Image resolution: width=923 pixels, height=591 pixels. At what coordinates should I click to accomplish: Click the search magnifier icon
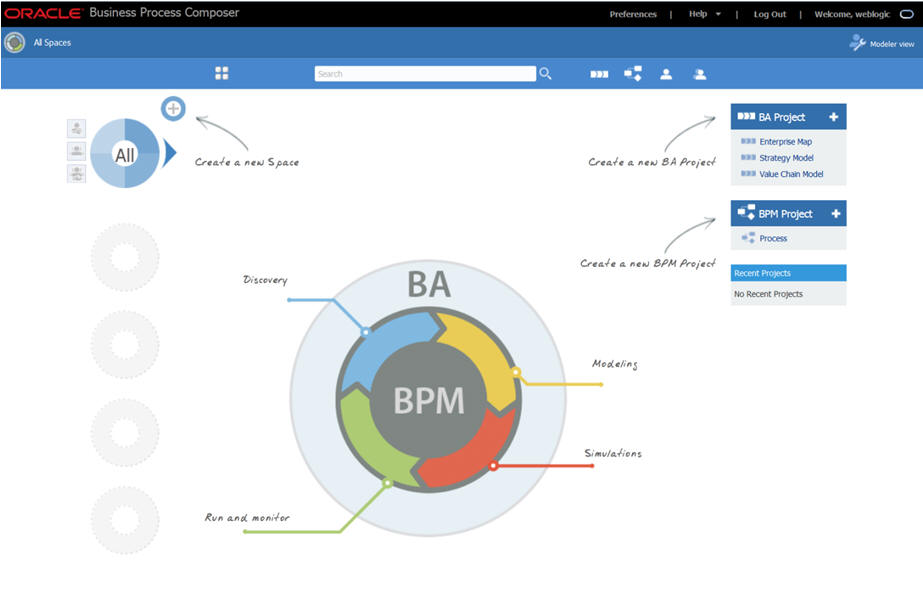click(545, 74)
